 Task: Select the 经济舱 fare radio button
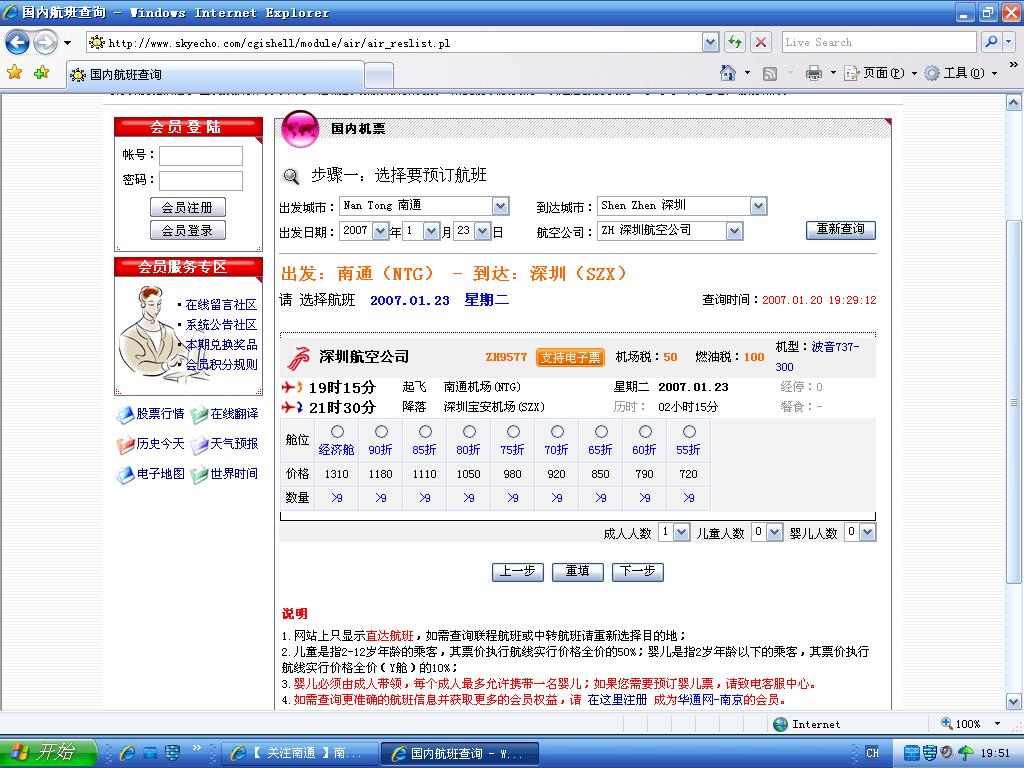pyautogui.click(x=337, y=432)
